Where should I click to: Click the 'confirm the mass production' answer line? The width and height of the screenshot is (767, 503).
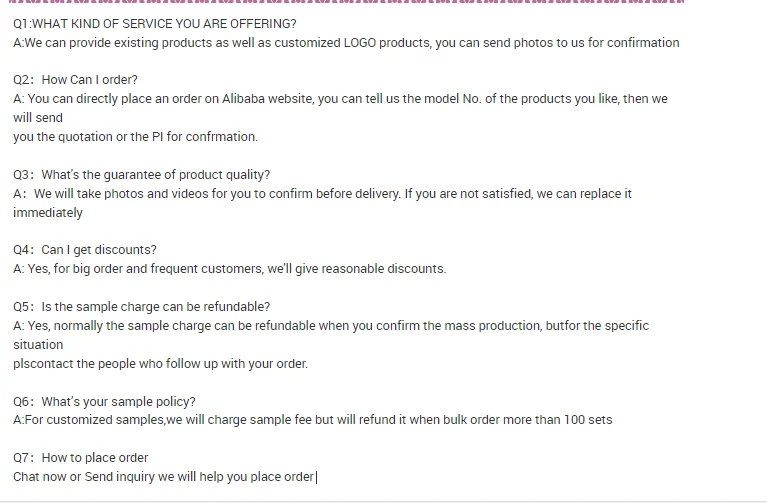click(x=330, y=326)
